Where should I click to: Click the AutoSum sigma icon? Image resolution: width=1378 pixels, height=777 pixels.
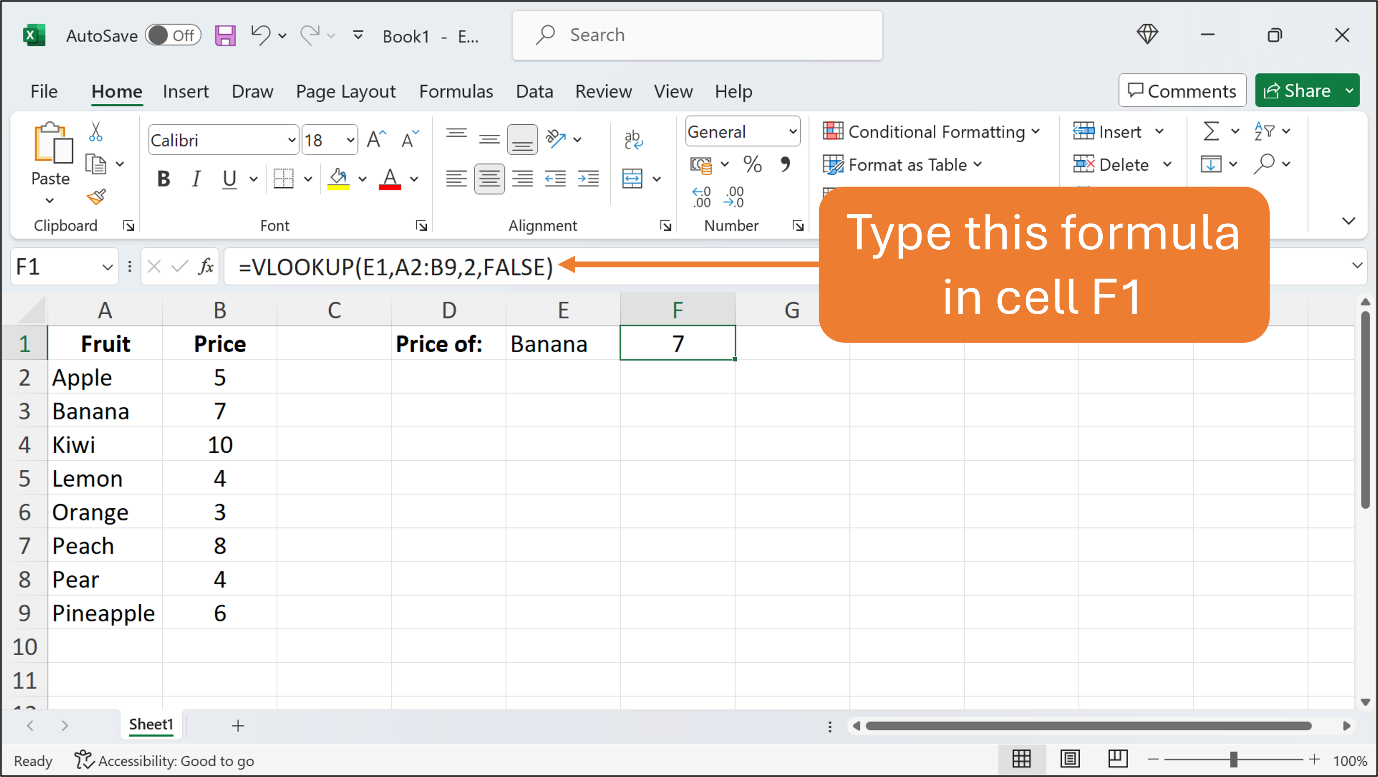pyautogui.click(x=1211, y=132)
